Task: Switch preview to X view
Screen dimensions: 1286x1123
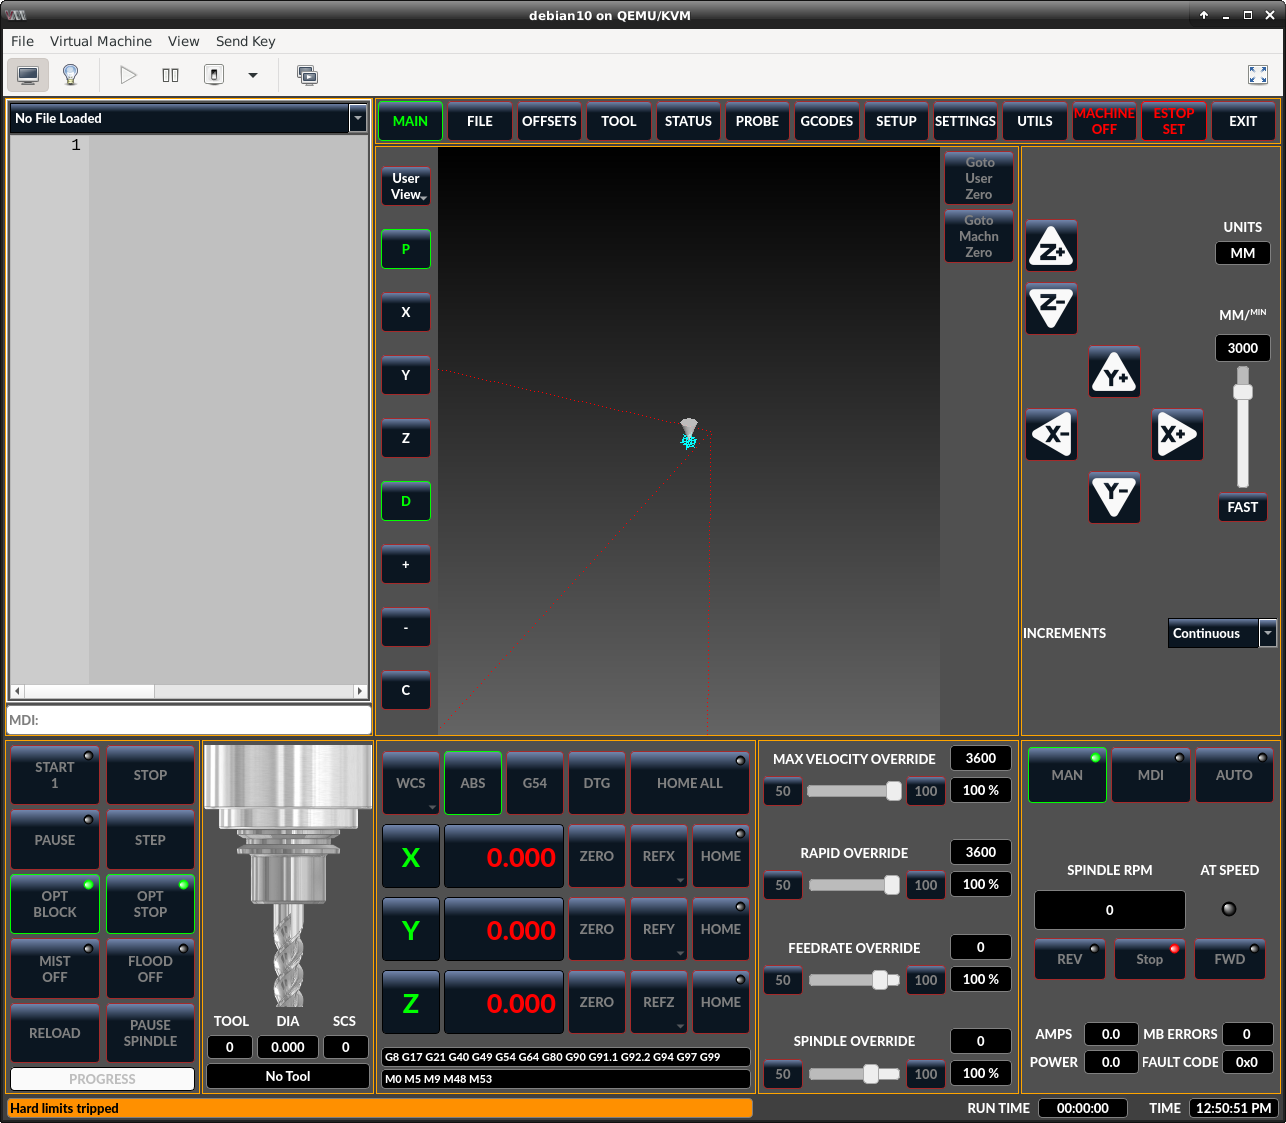Action: [x=406, y=312]
